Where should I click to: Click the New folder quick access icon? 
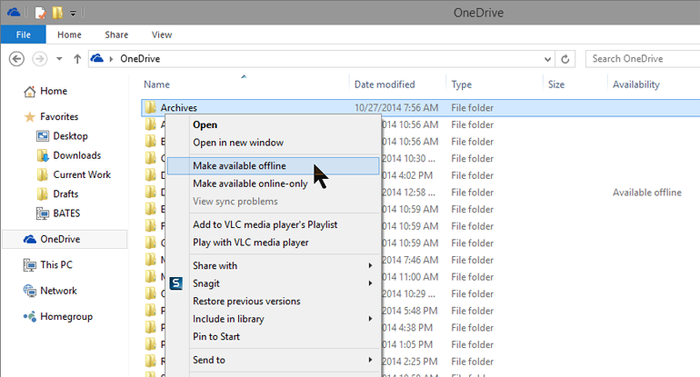57,13
